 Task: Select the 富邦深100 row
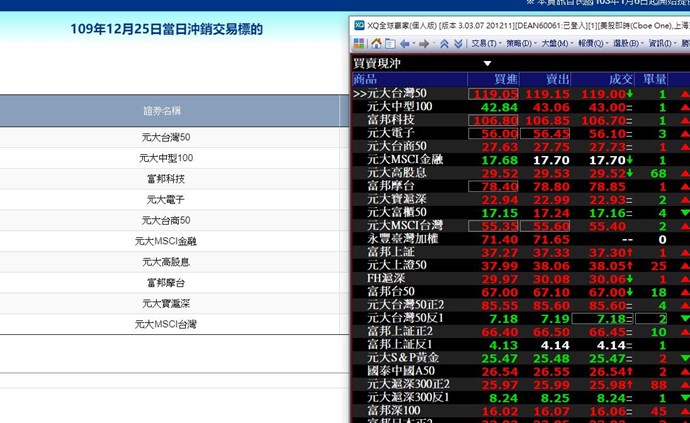(521, 410)
